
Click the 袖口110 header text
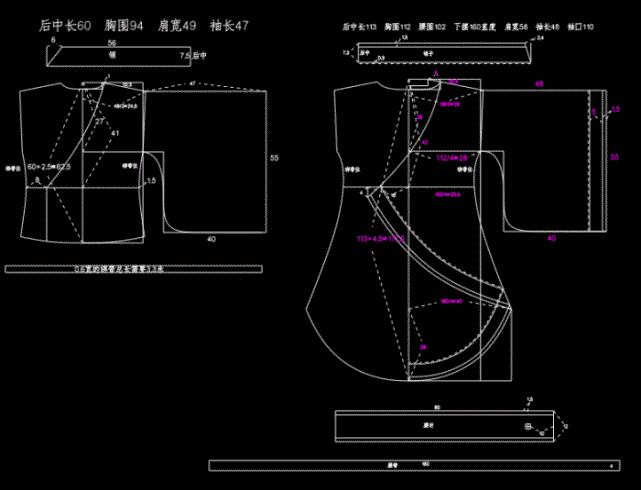pyautogui.click(x=580, y=27)
